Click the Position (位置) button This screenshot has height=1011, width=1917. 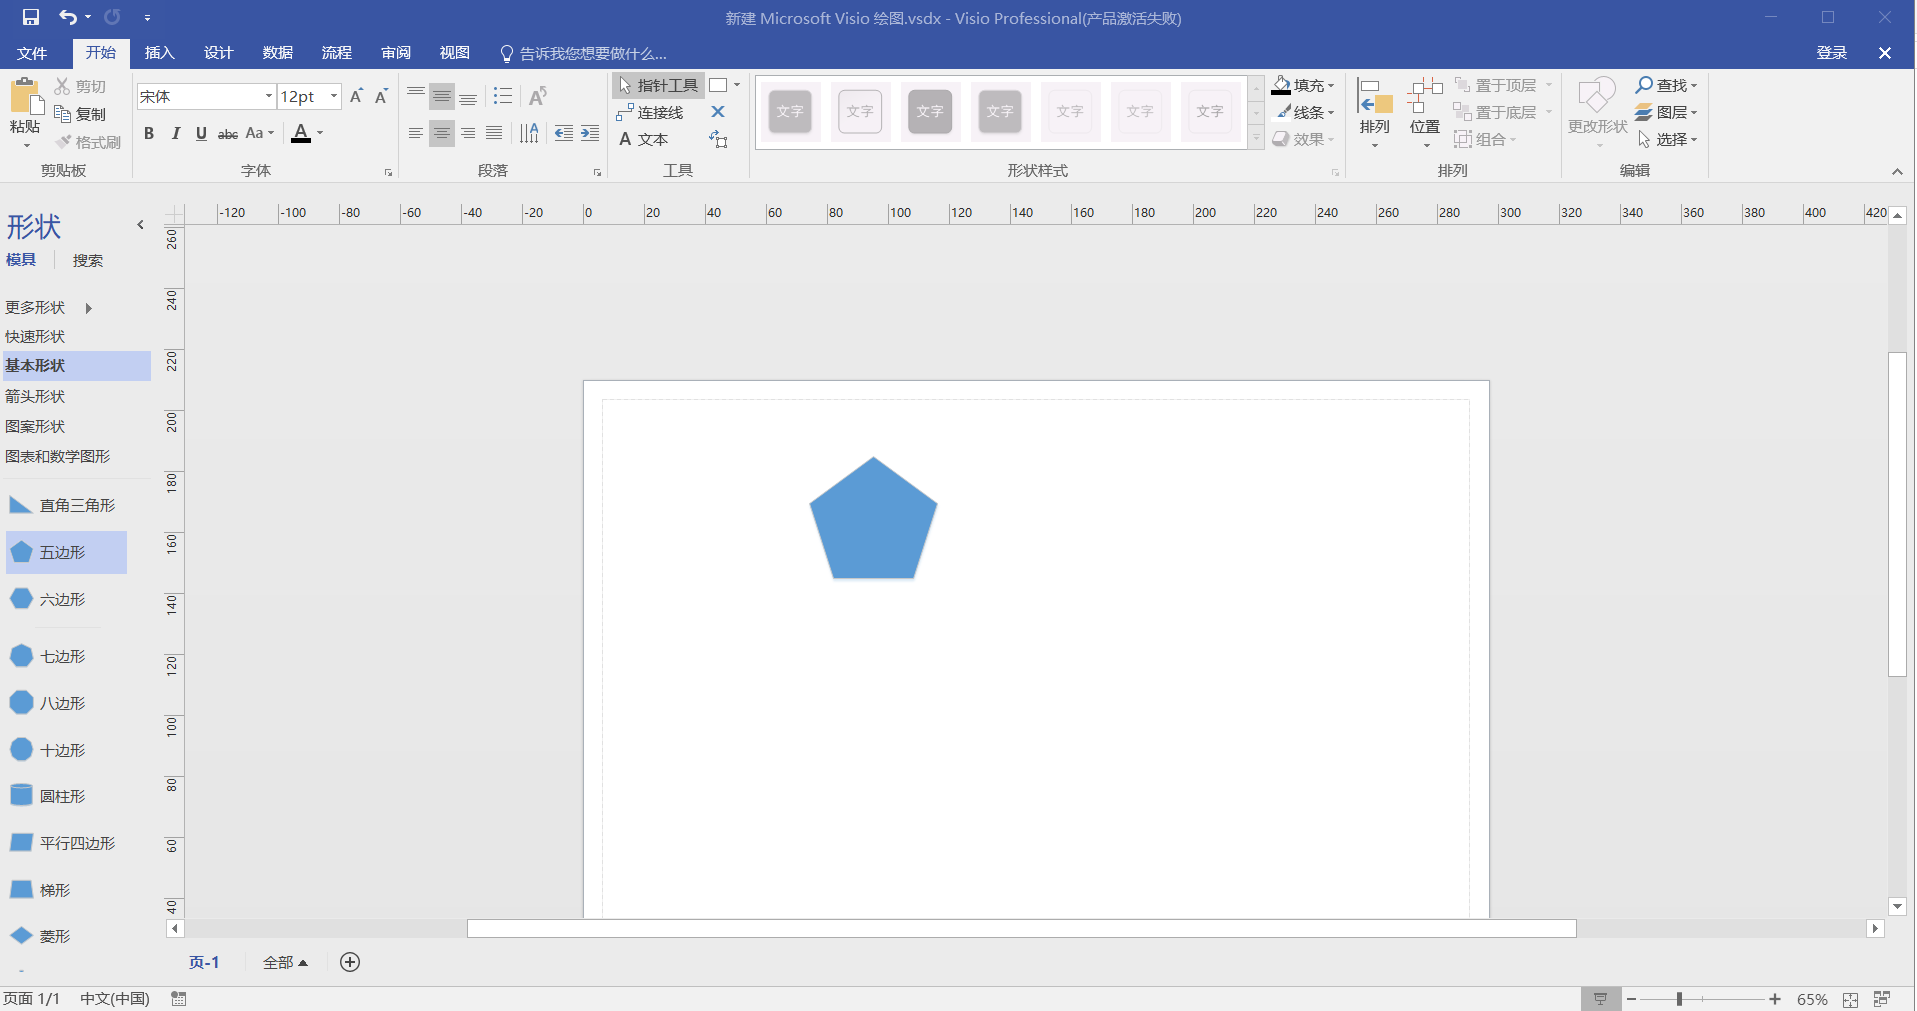1425,112
